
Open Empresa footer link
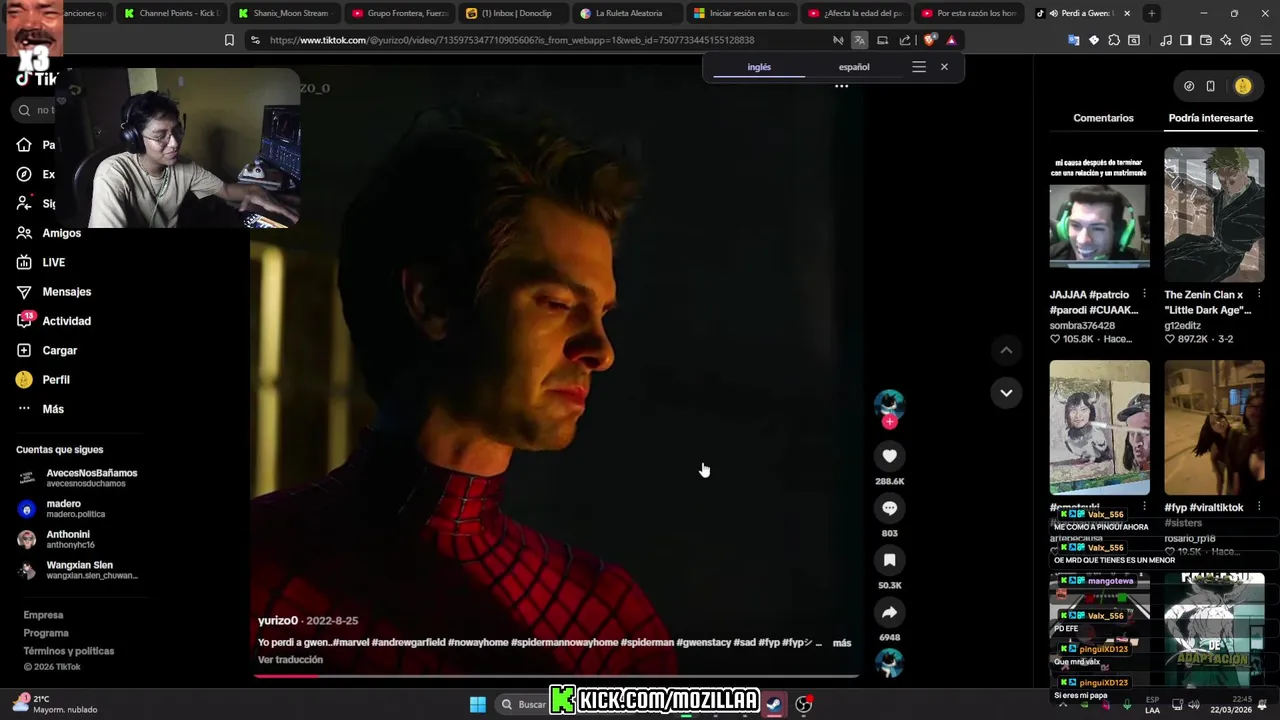point(43,615)
